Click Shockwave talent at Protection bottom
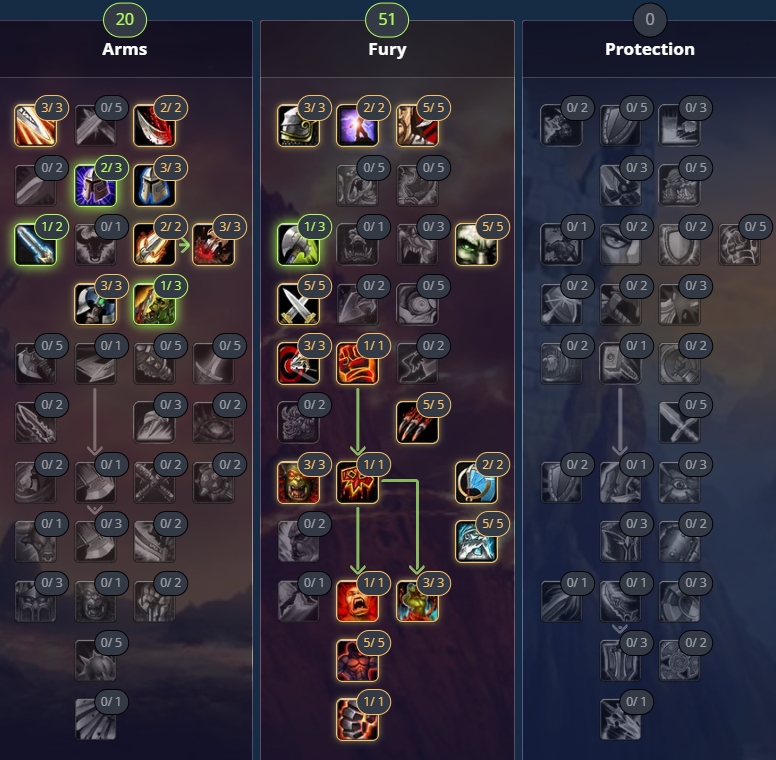 click(x=620, y=719)
